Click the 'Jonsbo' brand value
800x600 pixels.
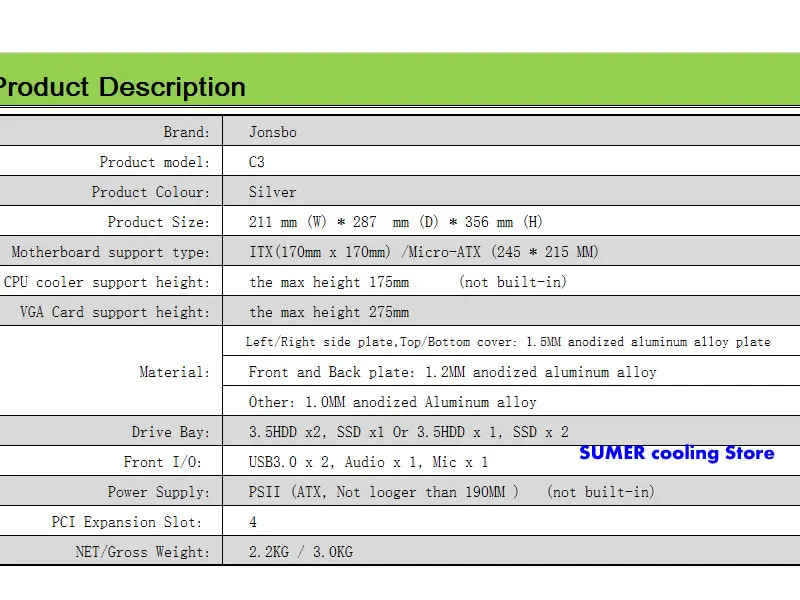[x=272, y=132]
